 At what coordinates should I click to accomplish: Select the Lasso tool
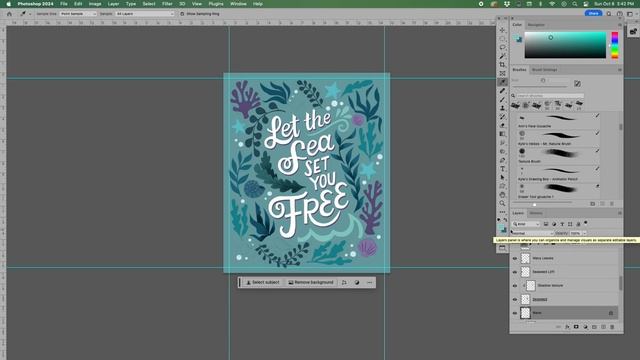502,47
